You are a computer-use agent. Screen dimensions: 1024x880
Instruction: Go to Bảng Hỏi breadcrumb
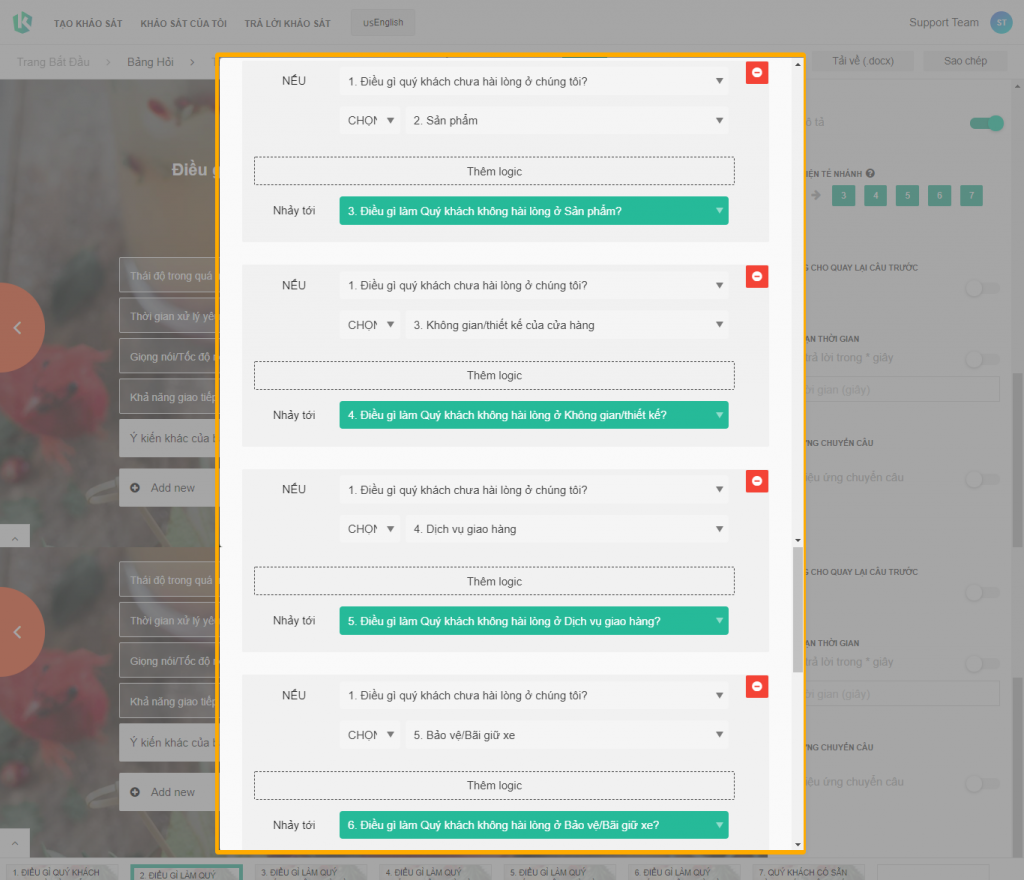150,62
